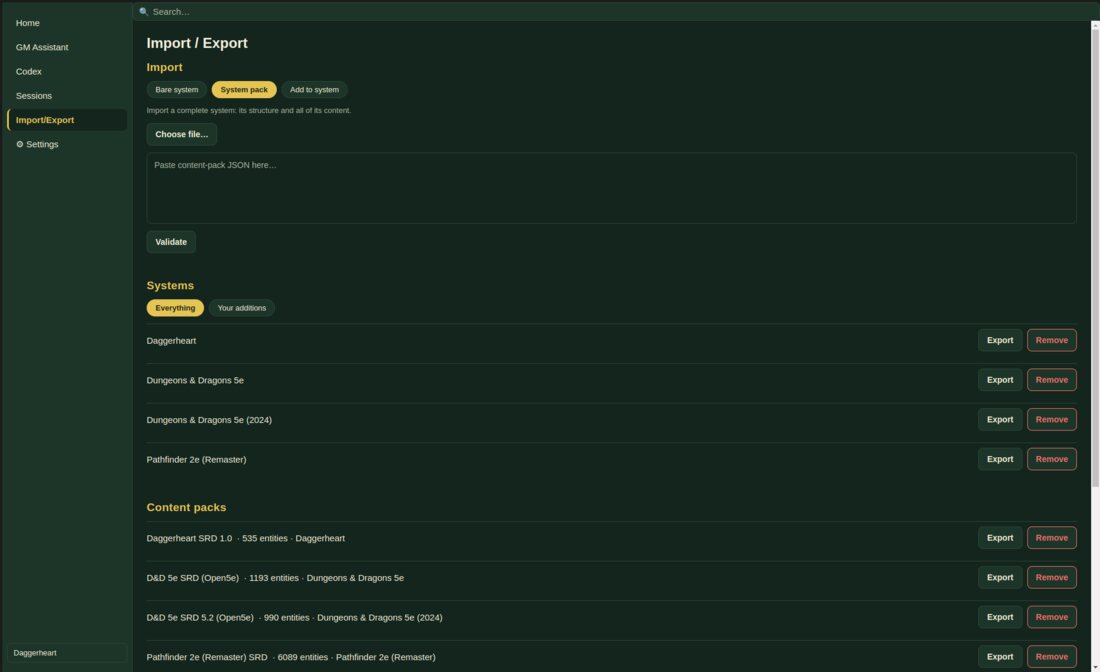This screenshot has height=672, width=1100.
Task: Export Pathfinder 2e (Remaster) SRD pack
Action: click(1000, 657)
